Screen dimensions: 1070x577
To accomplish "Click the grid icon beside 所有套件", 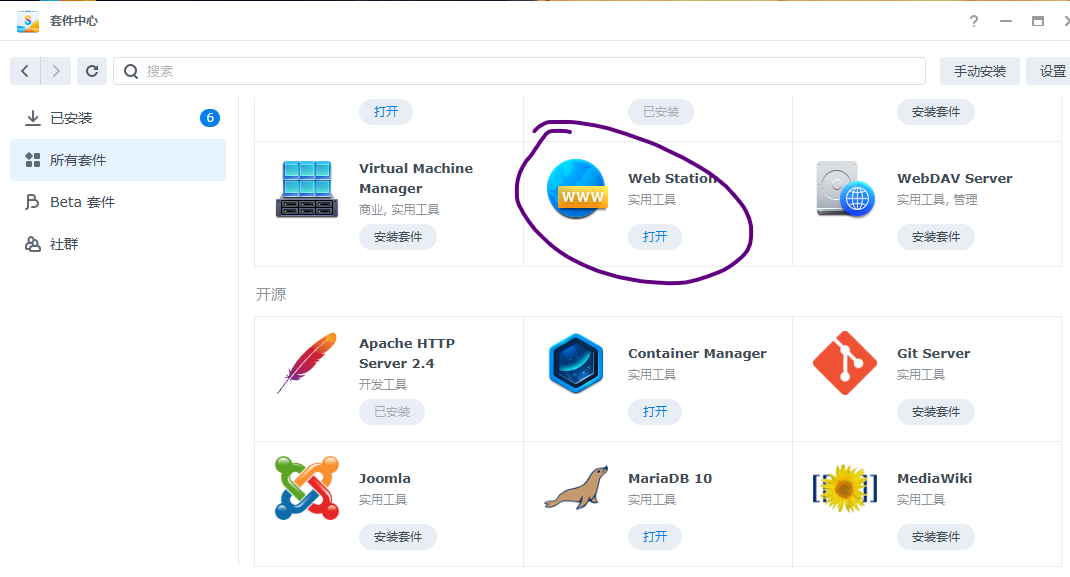I will tap(32, 160).
